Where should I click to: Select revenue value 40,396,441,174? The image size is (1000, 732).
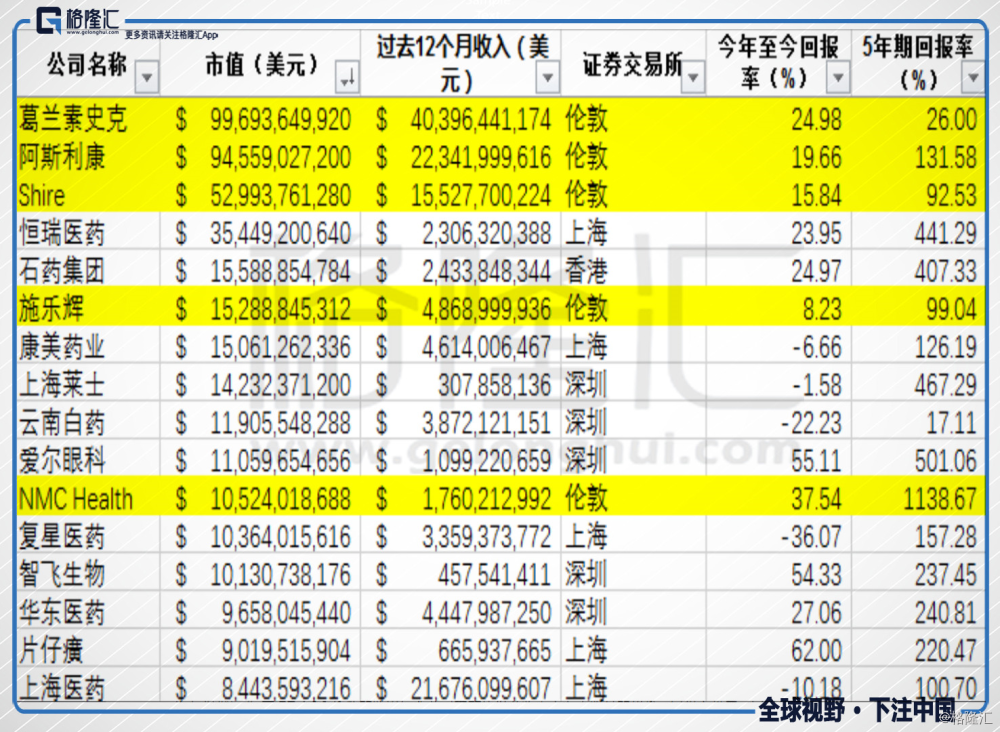(481, 120)
